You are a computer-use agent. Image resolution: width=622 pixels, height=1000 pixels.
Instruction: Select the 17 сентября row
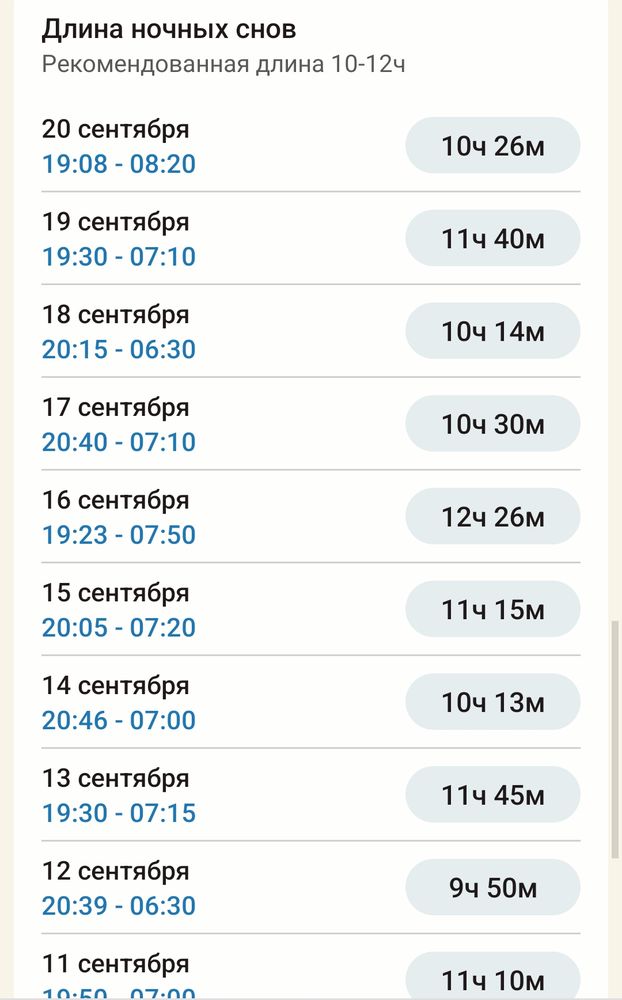point(115,407)
